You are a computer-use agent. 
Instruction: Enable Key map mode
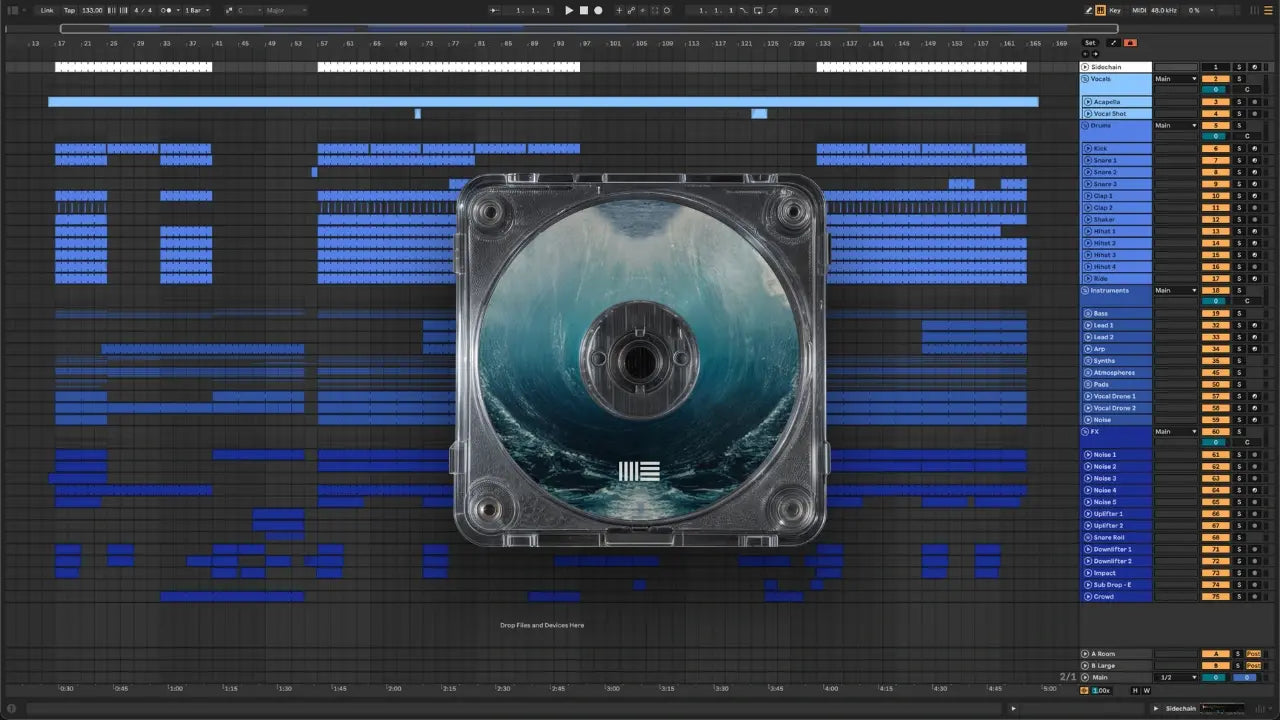(x=1115, y=10)
